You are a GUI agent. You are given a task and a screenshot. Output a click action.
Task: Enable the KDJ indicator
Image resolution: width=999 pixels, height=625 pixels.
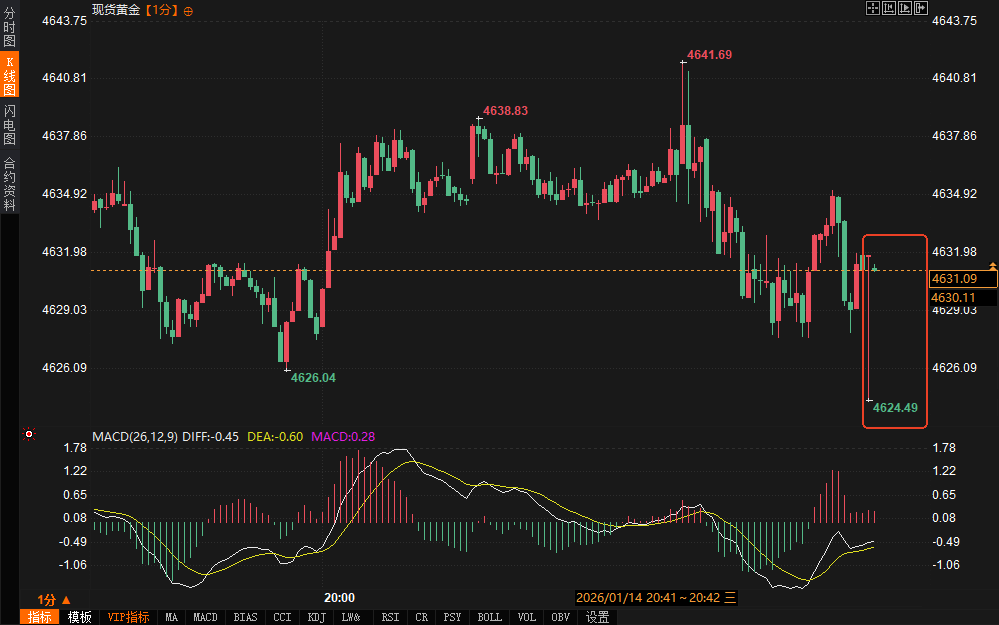pos(317,617)
